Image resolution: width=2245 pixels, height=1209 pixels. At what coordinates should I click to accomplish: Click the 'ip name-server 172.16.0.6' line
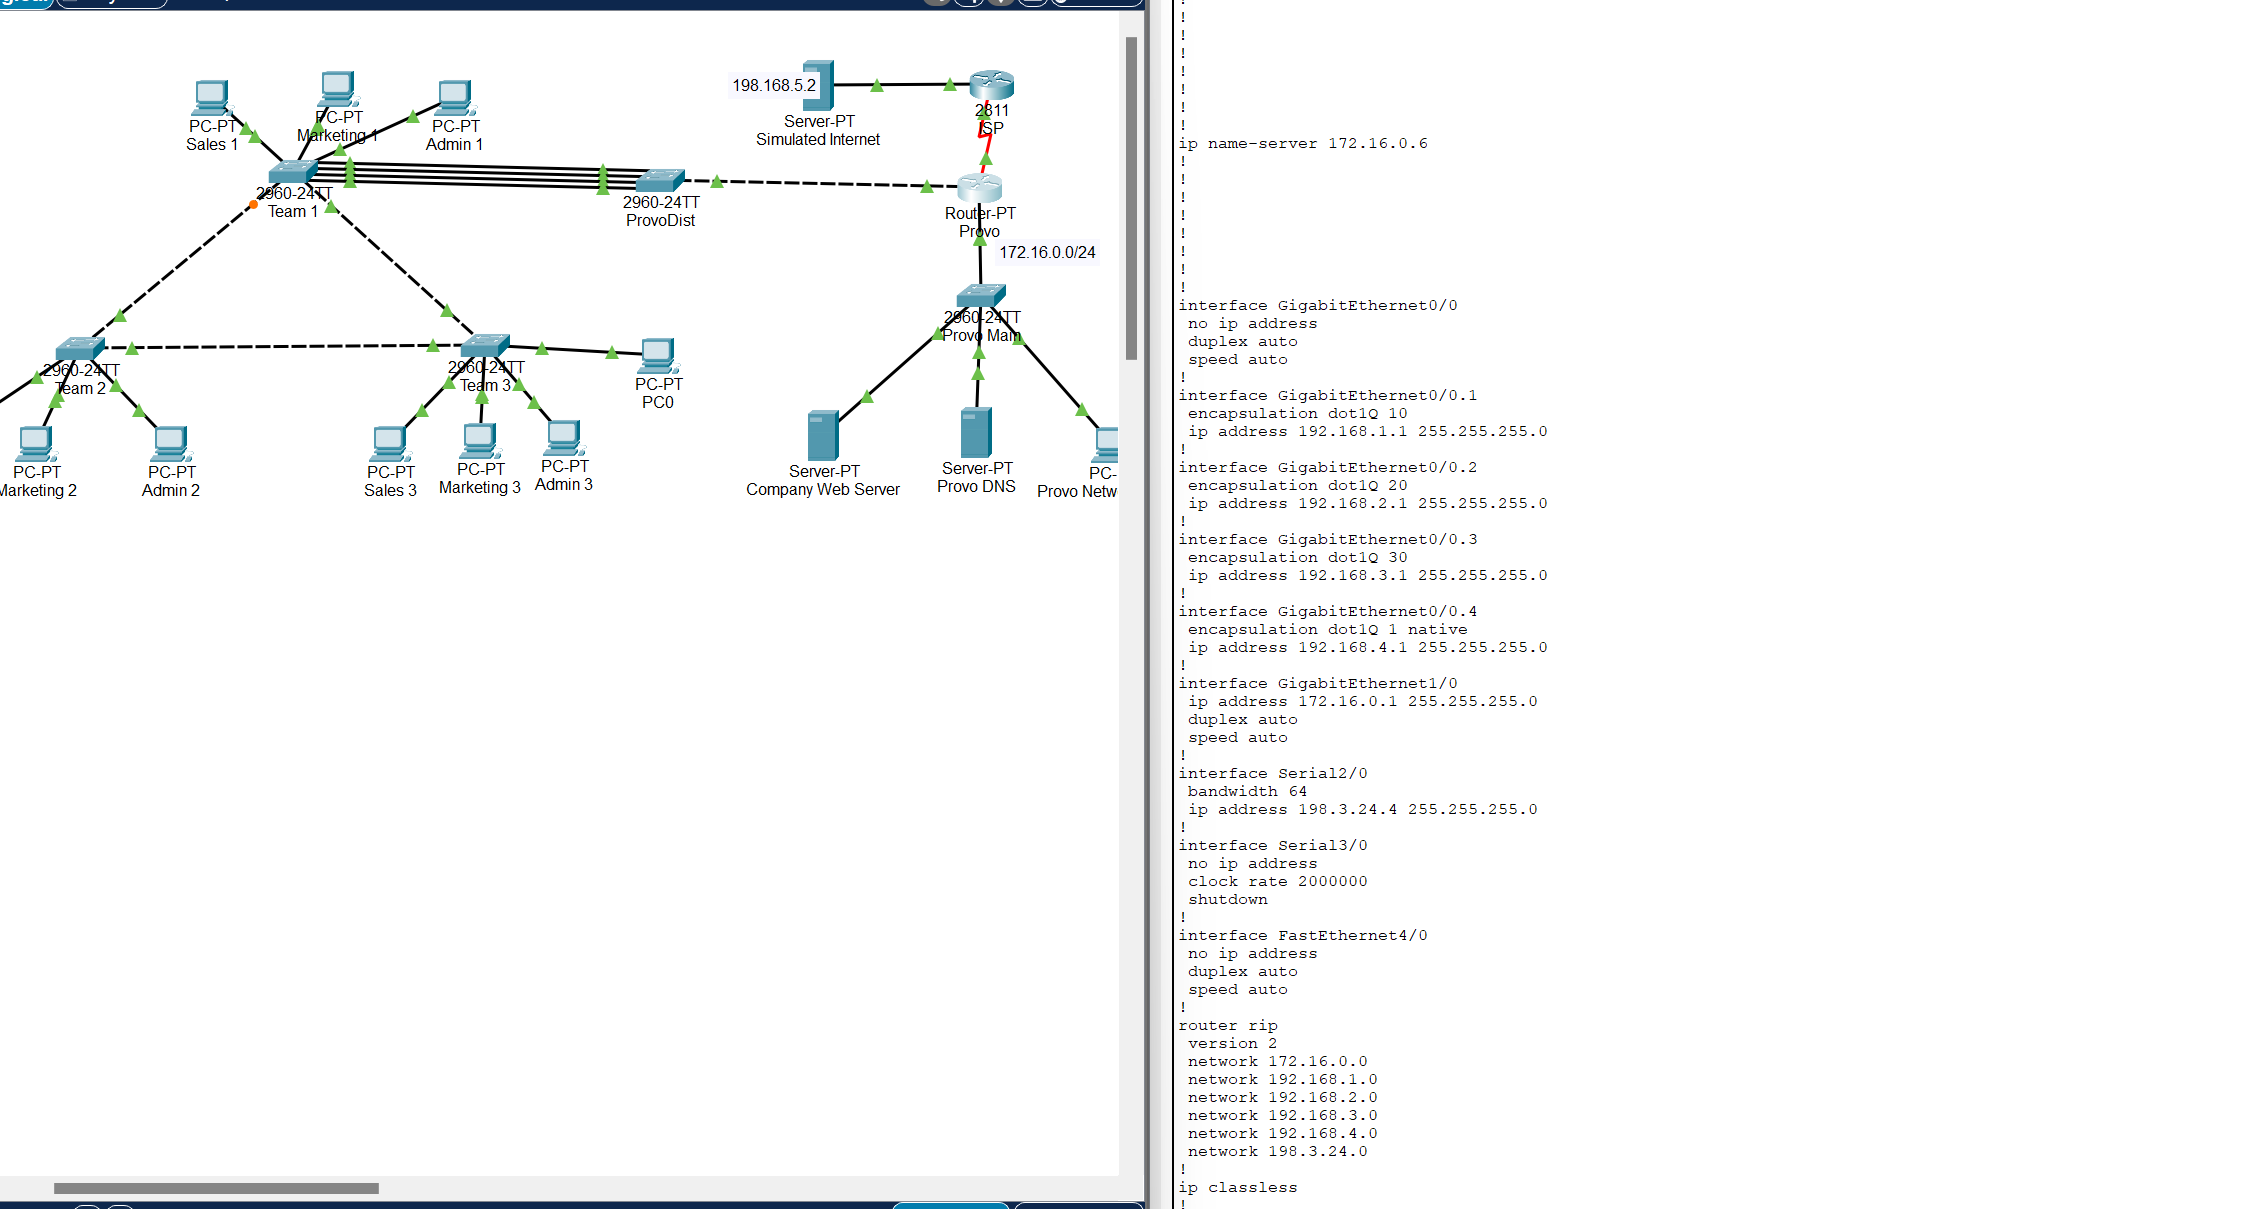pos(1303,143)
